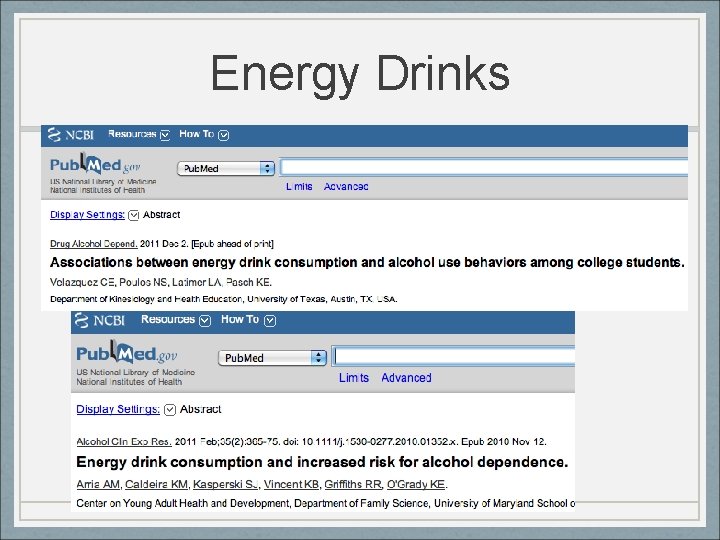
Task: Click the lower PubMed search input field
Action: pos(453,356)
